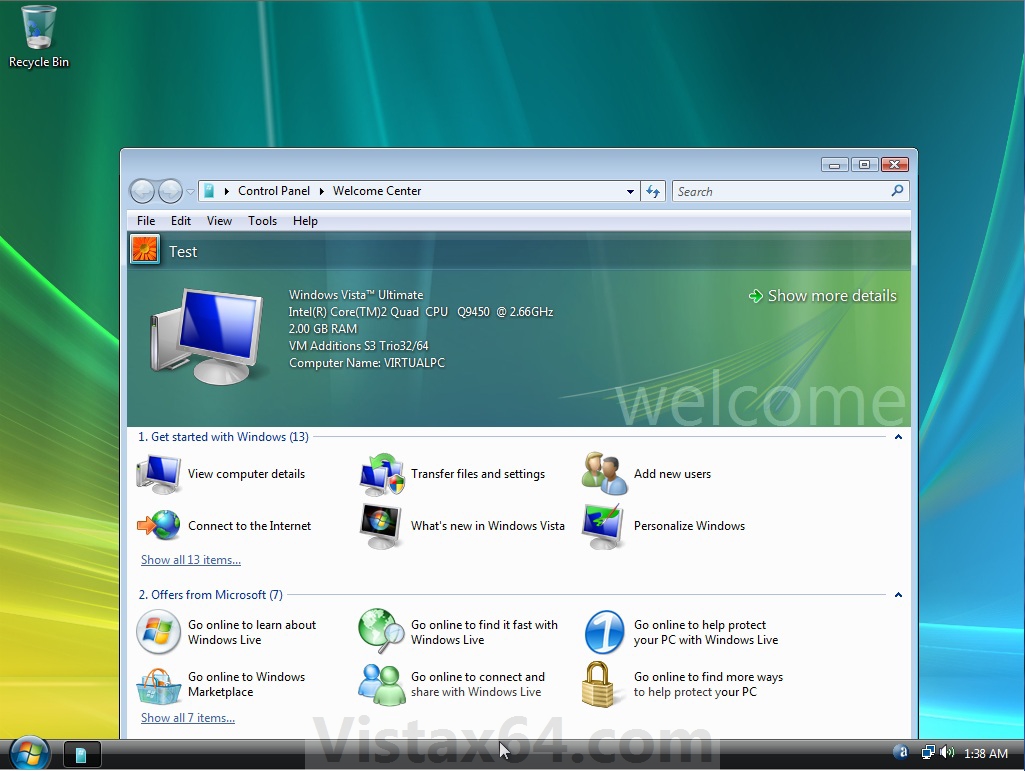1025x771 pixels.
Task: Open the View menu
Action: [x=219, y=221]
